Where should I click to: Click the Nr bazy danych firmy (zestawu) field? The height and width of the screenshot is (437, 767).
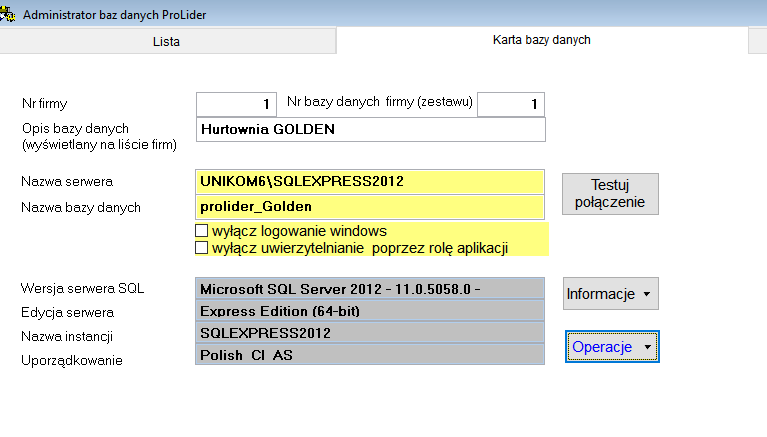(511, 104)
